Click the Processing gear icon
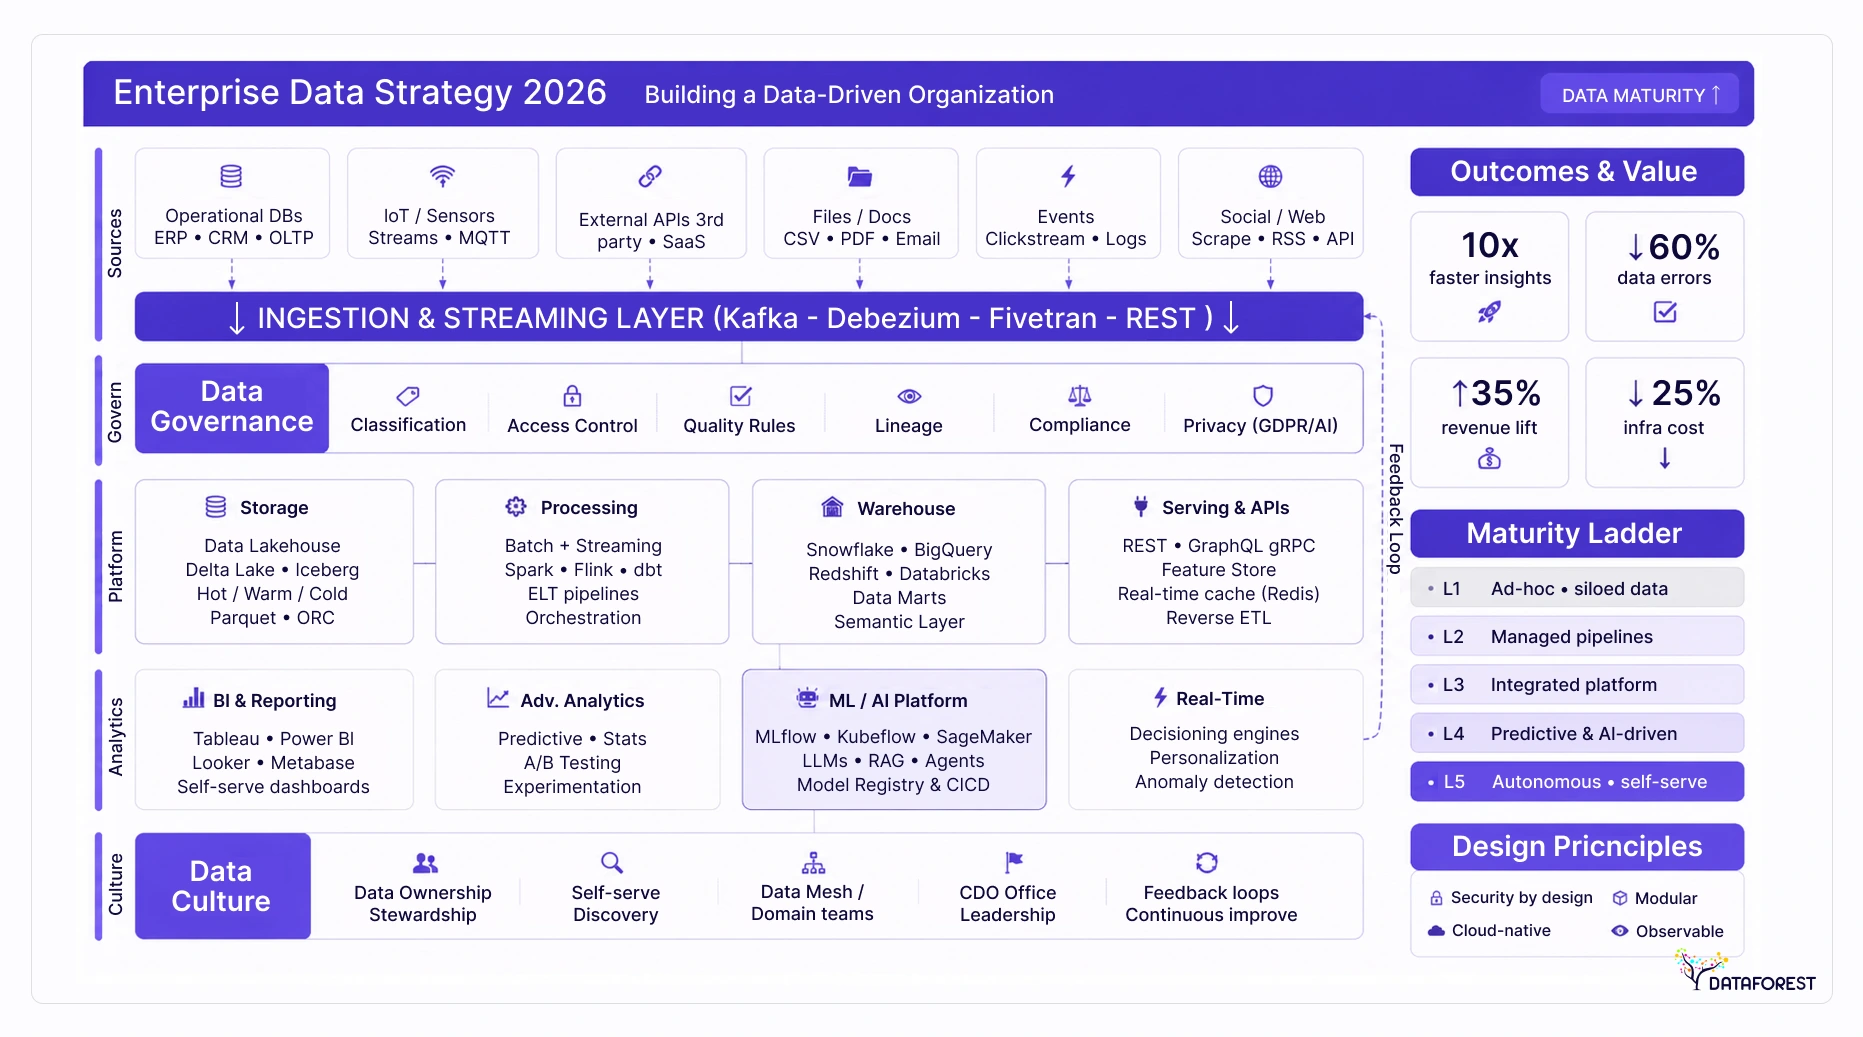The width and height of the screenshot is (1863, 1037). (x=516, y=507)
